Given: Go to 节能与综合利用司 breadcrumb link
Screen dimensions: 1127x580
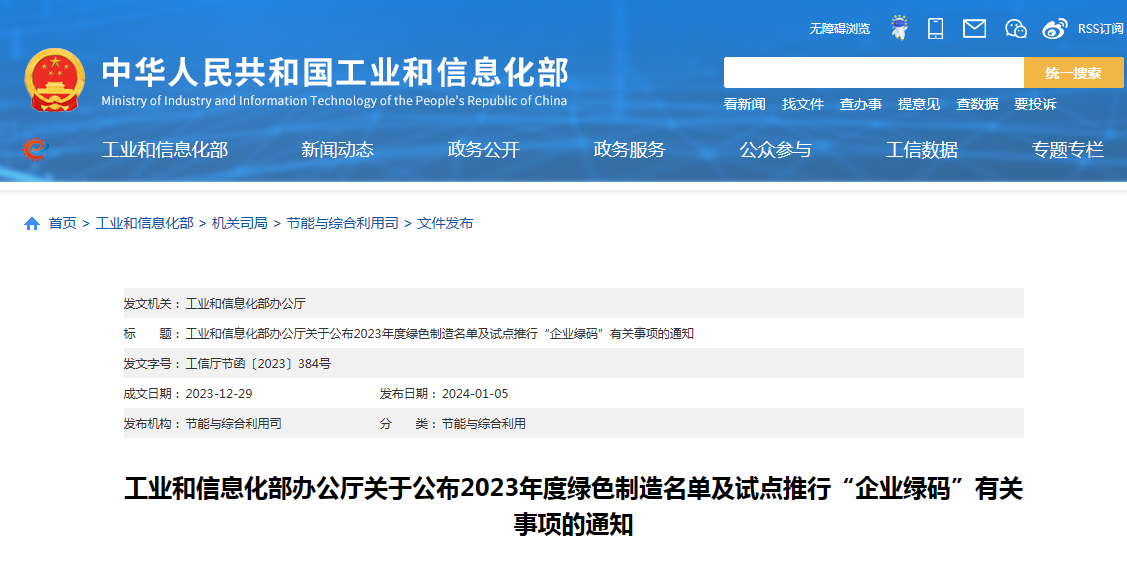Looking at the screenshot, I should click(342, 224).
